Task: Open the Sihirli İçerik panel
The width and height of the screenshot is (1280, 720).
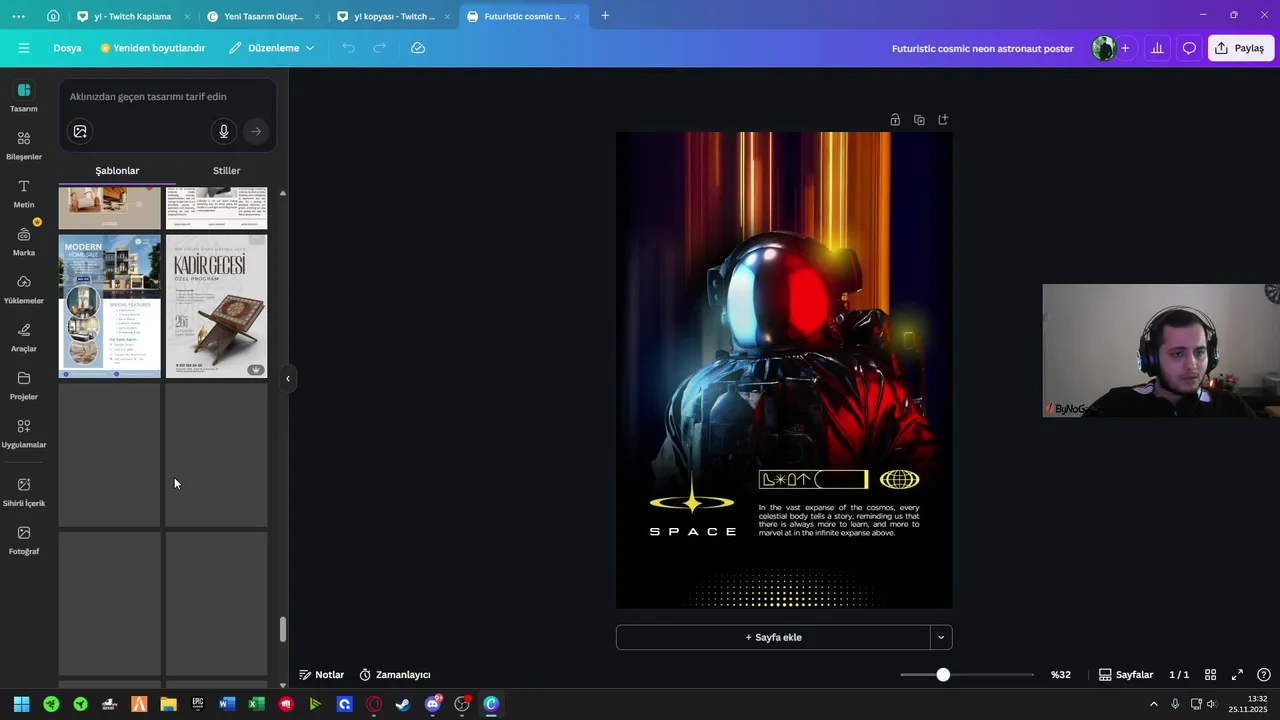Action: tap(24, 492)
